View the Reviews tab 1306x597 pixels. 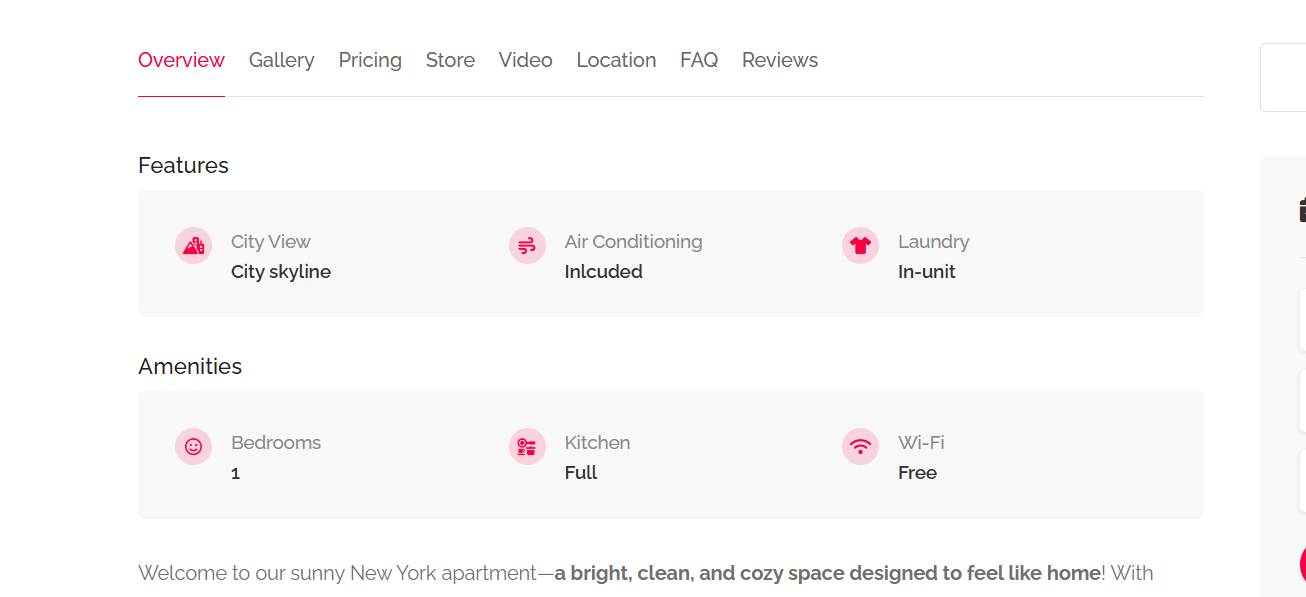[780, 60]
